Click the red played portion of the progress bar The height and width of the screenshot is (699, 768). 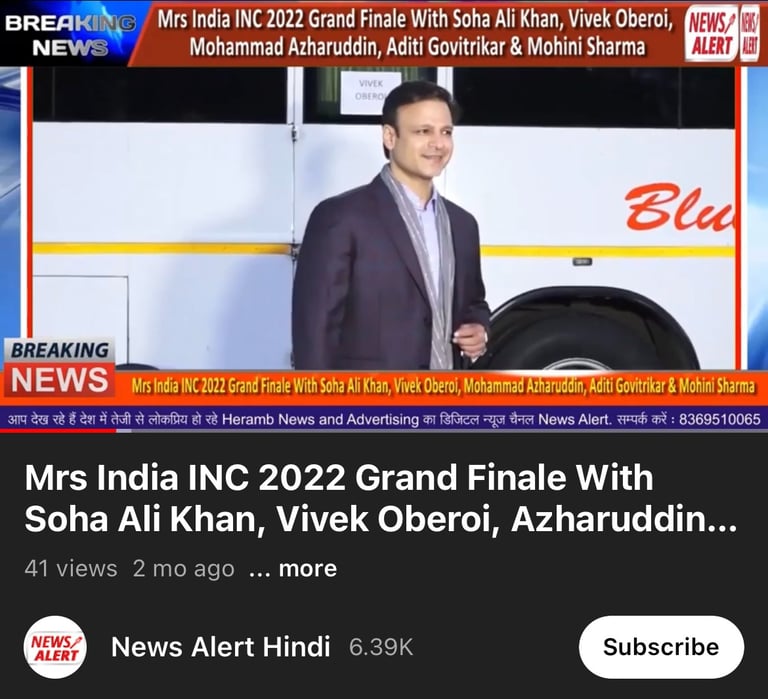pyautogui.click(x=58, y=431)
